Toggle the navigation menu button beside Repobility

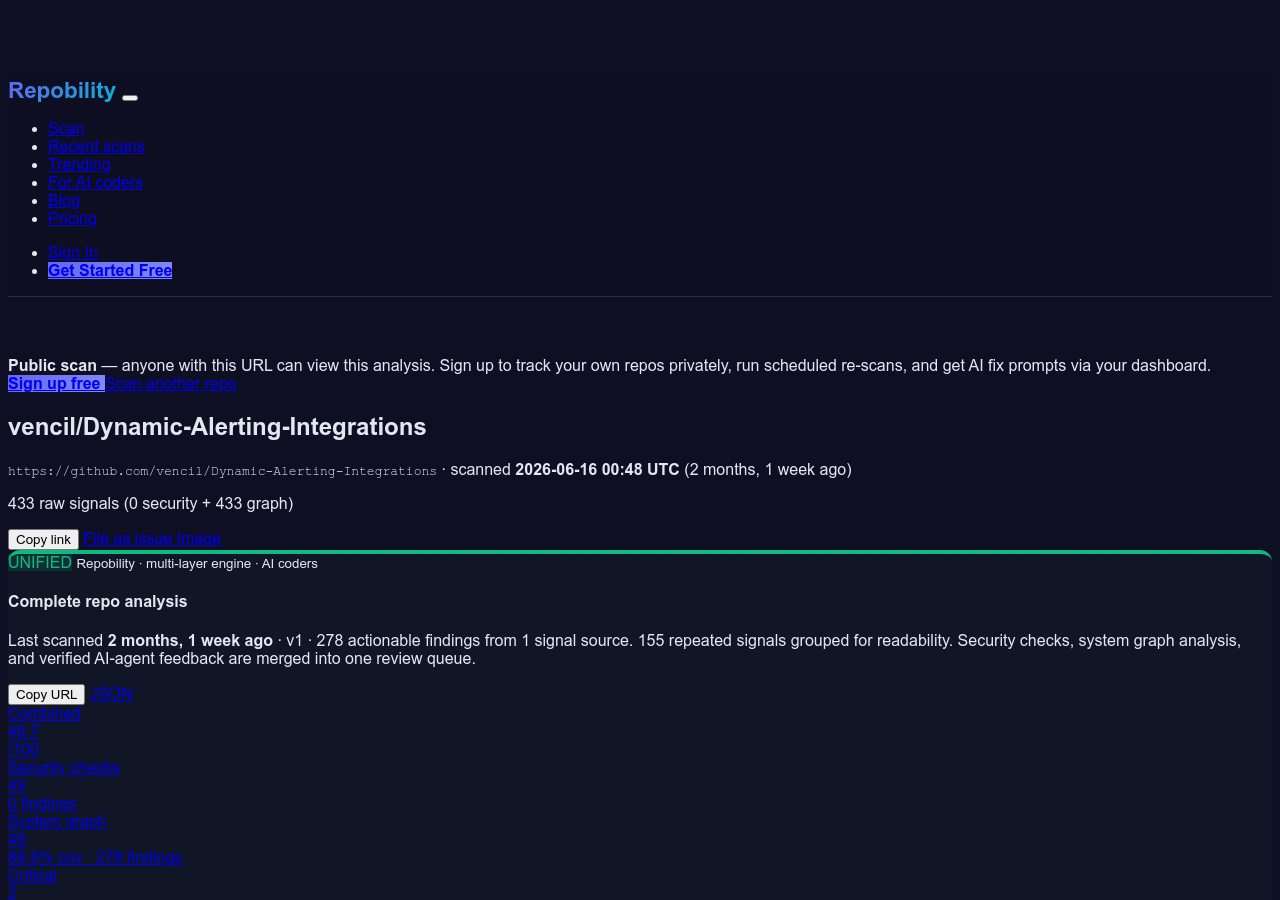pos(130,97)
